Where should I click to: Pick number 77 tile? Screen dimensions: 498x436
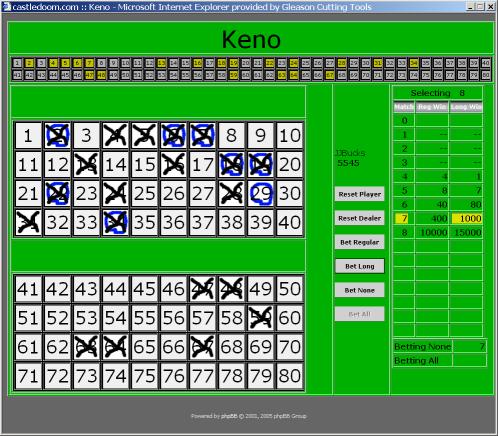pos(202,376)
